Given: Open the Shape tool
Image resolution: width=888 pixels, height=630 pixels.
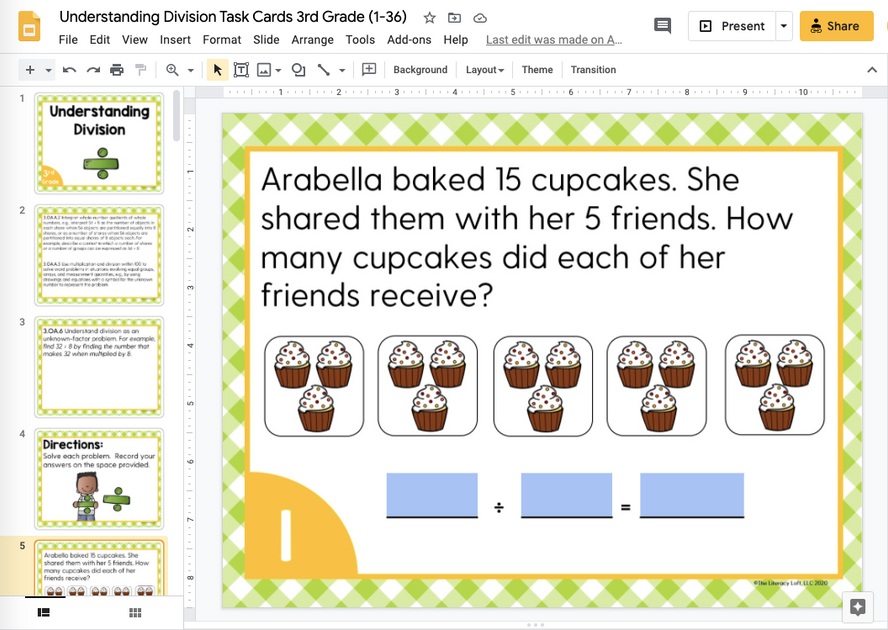Looking at the screenshot, I should point(297,70).
